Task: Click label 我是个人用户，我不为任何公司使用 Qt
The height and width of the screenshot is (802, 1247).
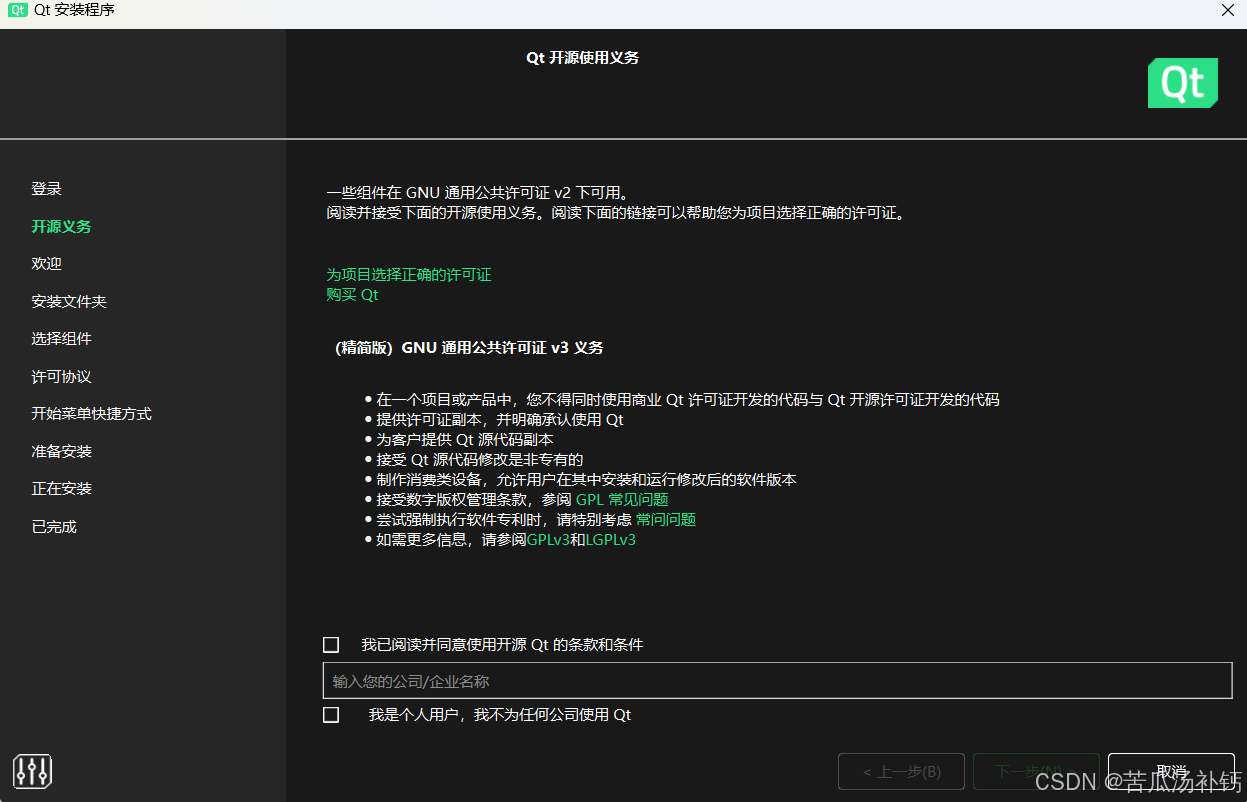Action: [x=500, y=715]
